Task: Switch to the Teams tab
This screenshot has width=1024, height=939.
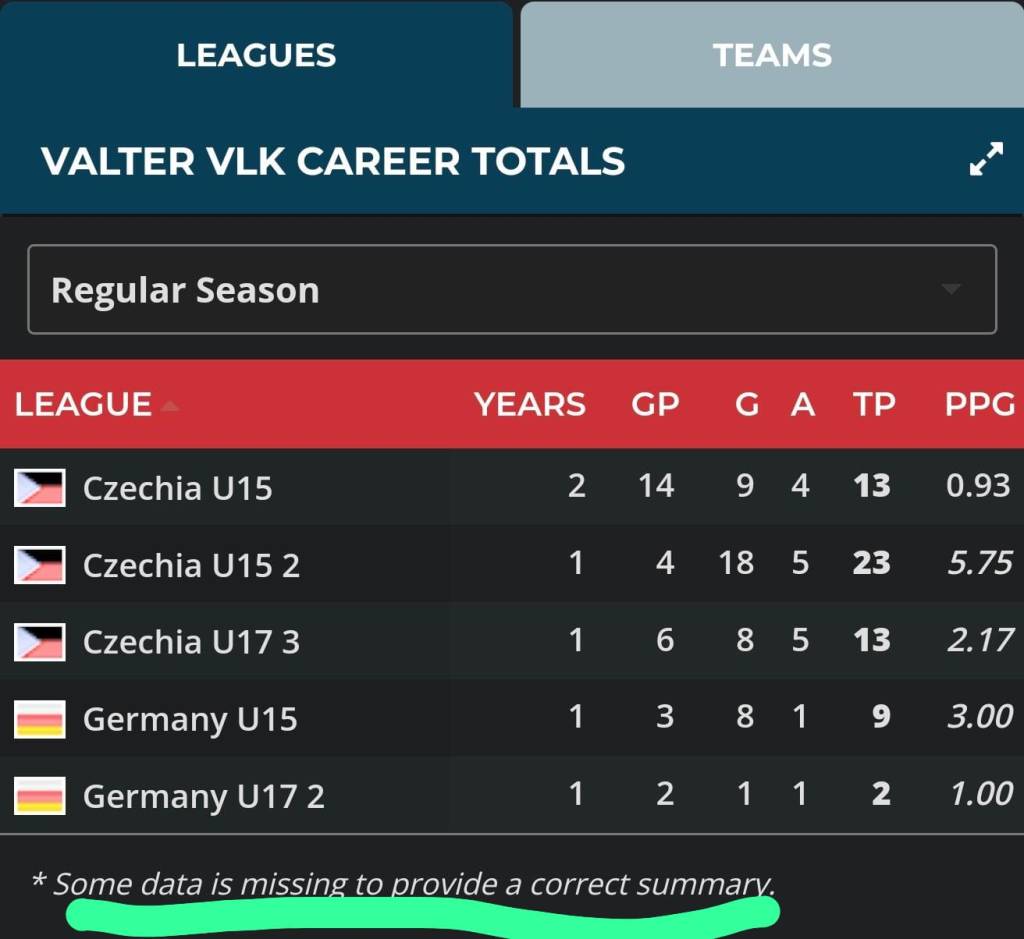Action: click(772, 55)
